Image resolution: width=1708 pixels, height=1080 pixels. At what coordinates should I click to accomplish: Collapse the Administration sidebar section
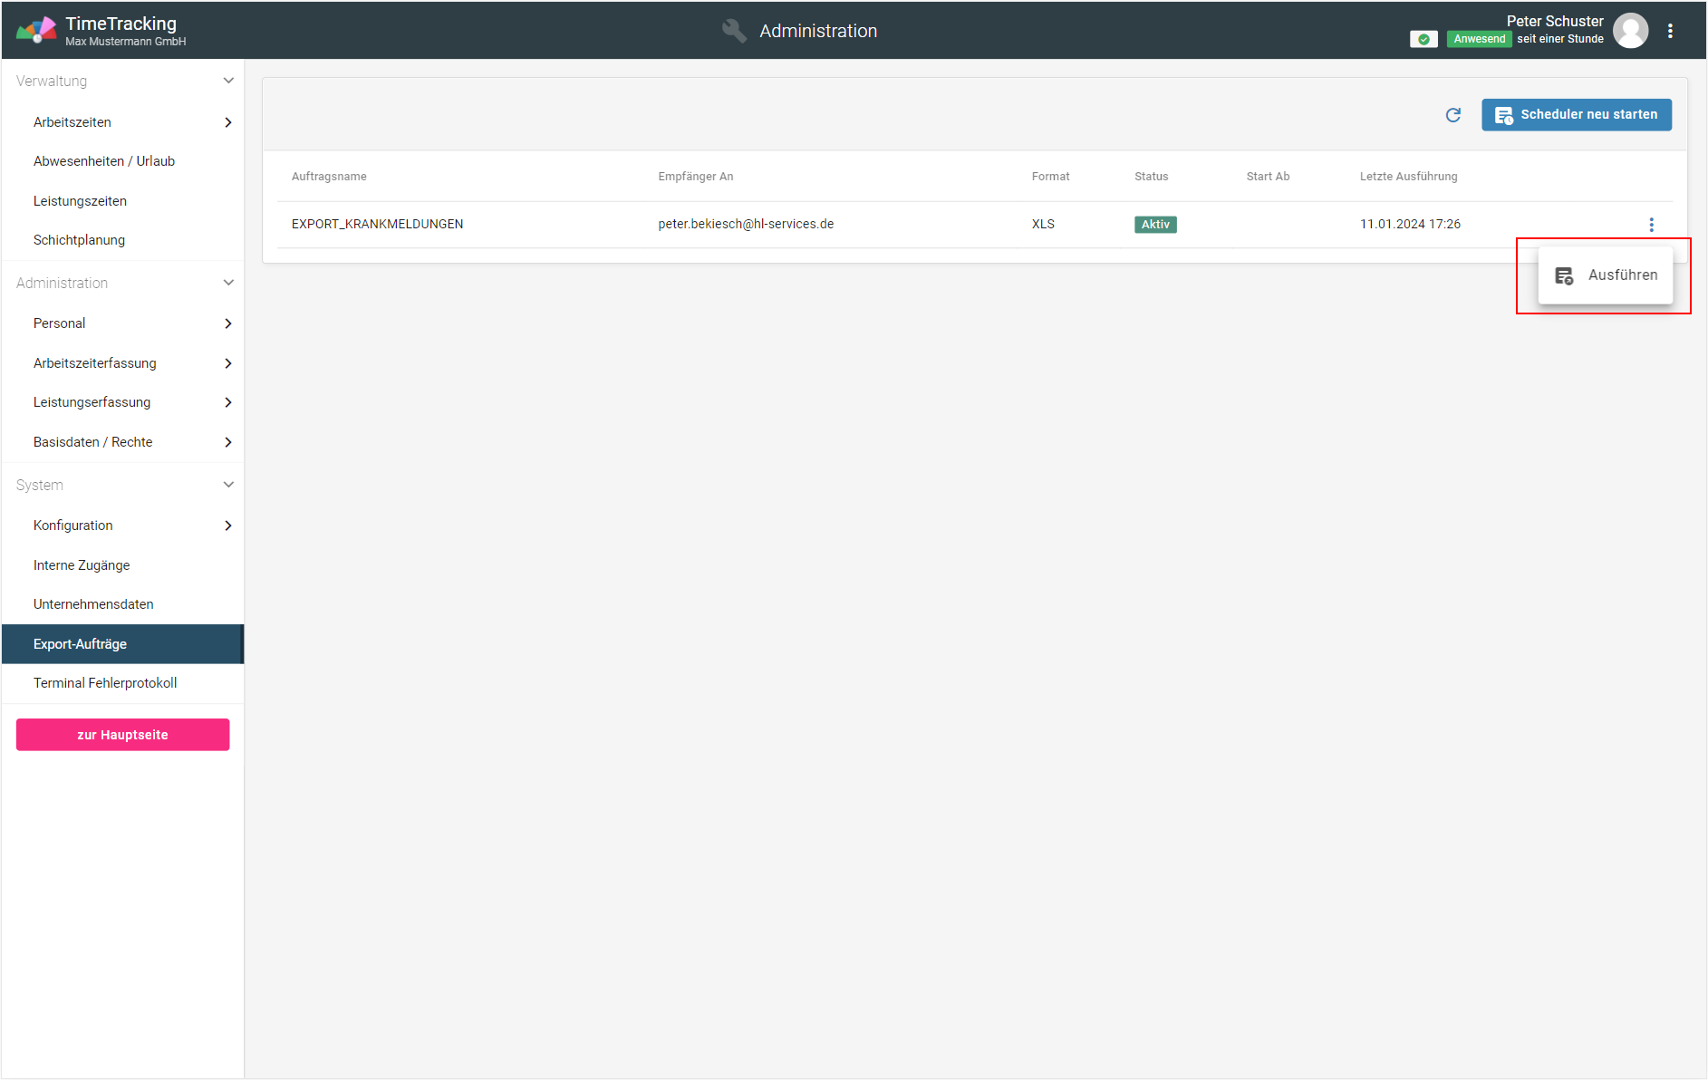pos(228,283)
